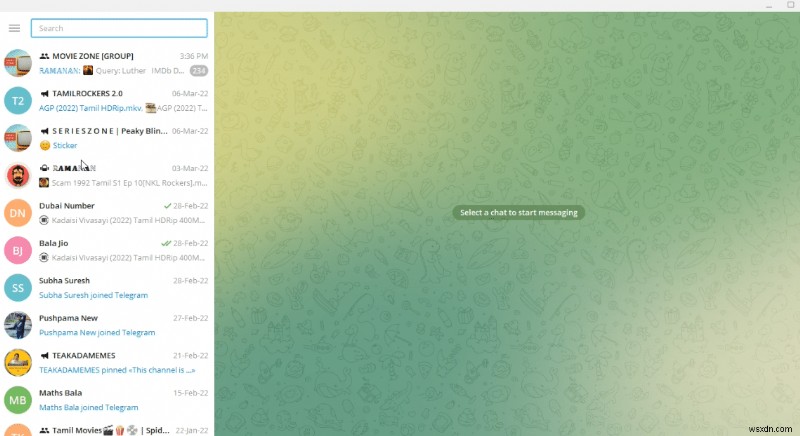Open Pushpama New profile photo

point(18,325)
